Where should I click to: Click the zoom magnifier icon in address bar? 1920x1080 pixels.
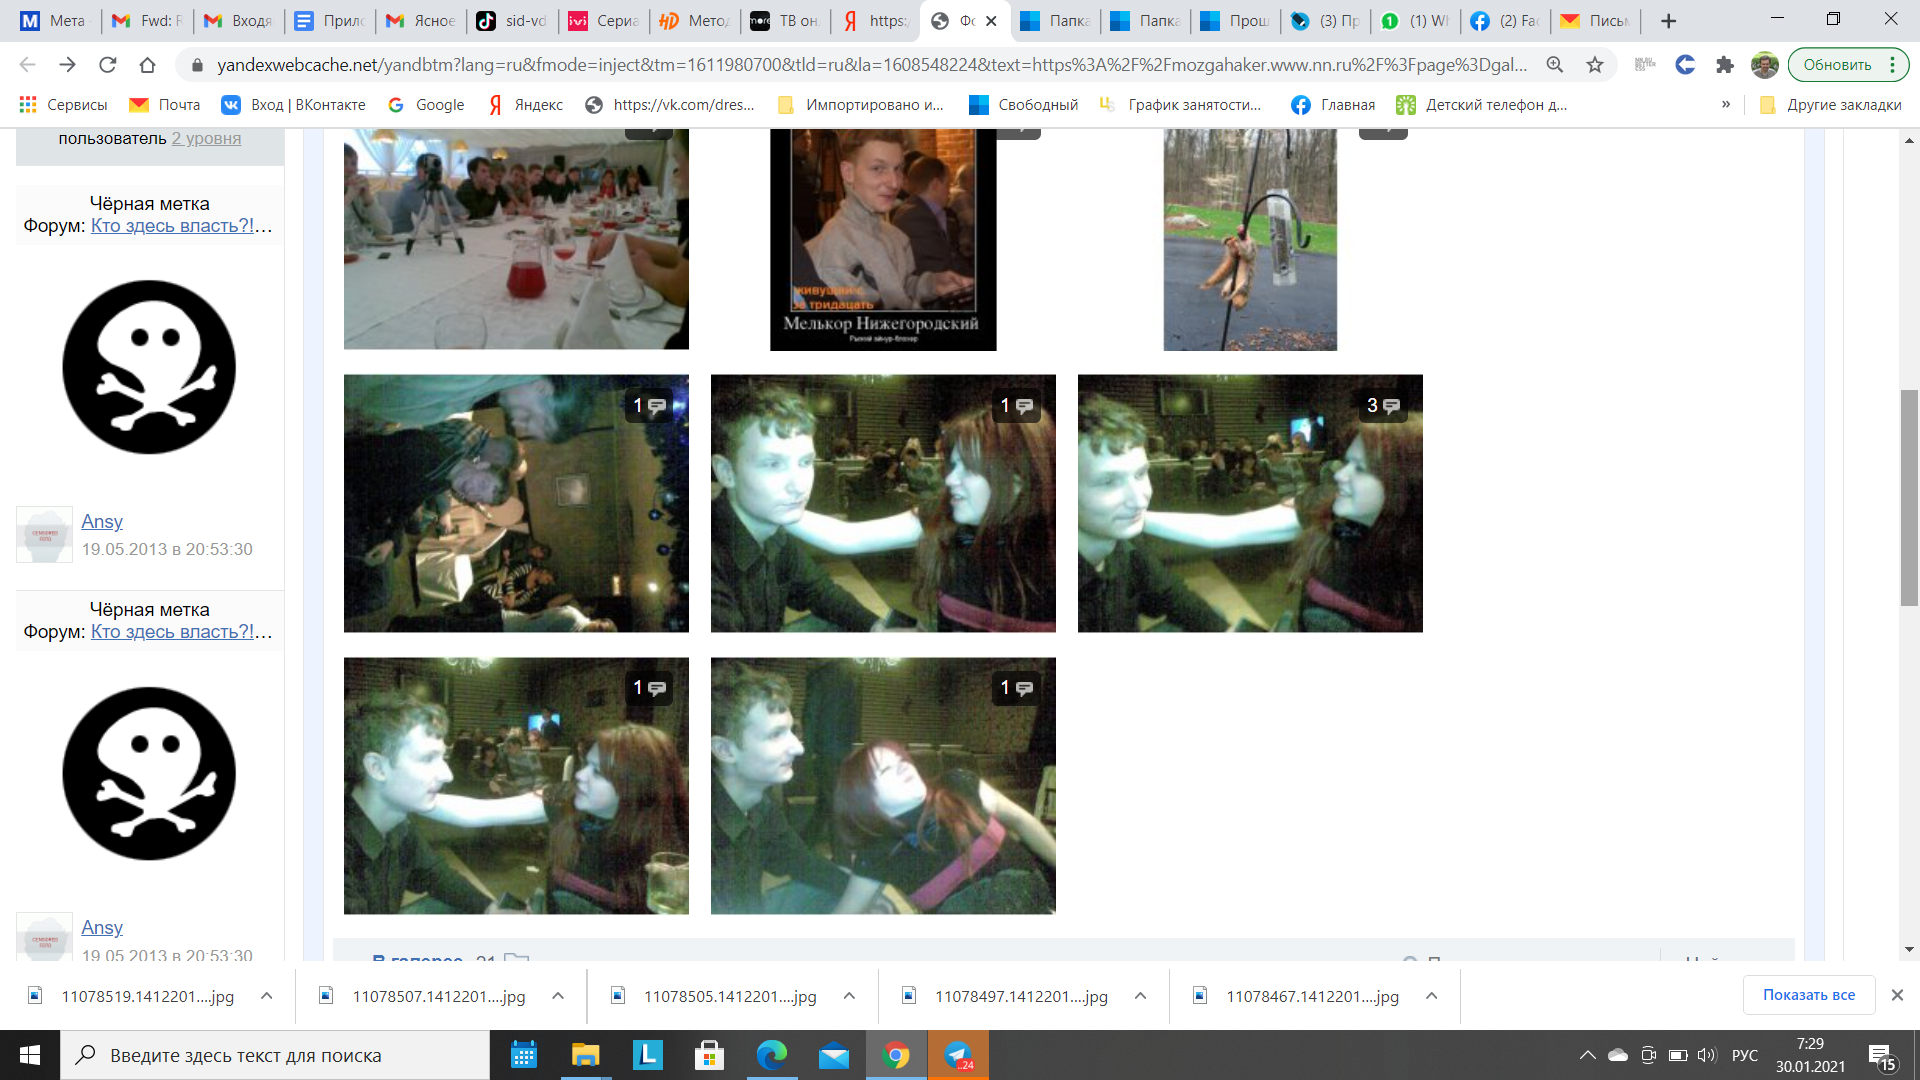1555,65
